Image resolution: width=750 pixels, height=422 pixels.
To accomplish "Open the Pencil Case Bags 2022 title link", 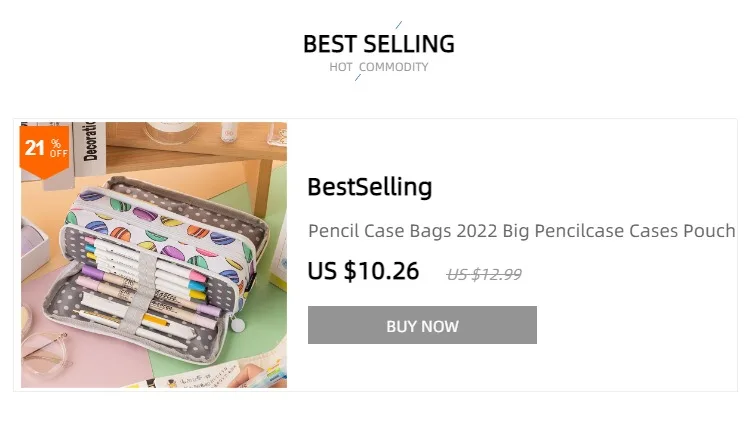I will click(521, 231).
